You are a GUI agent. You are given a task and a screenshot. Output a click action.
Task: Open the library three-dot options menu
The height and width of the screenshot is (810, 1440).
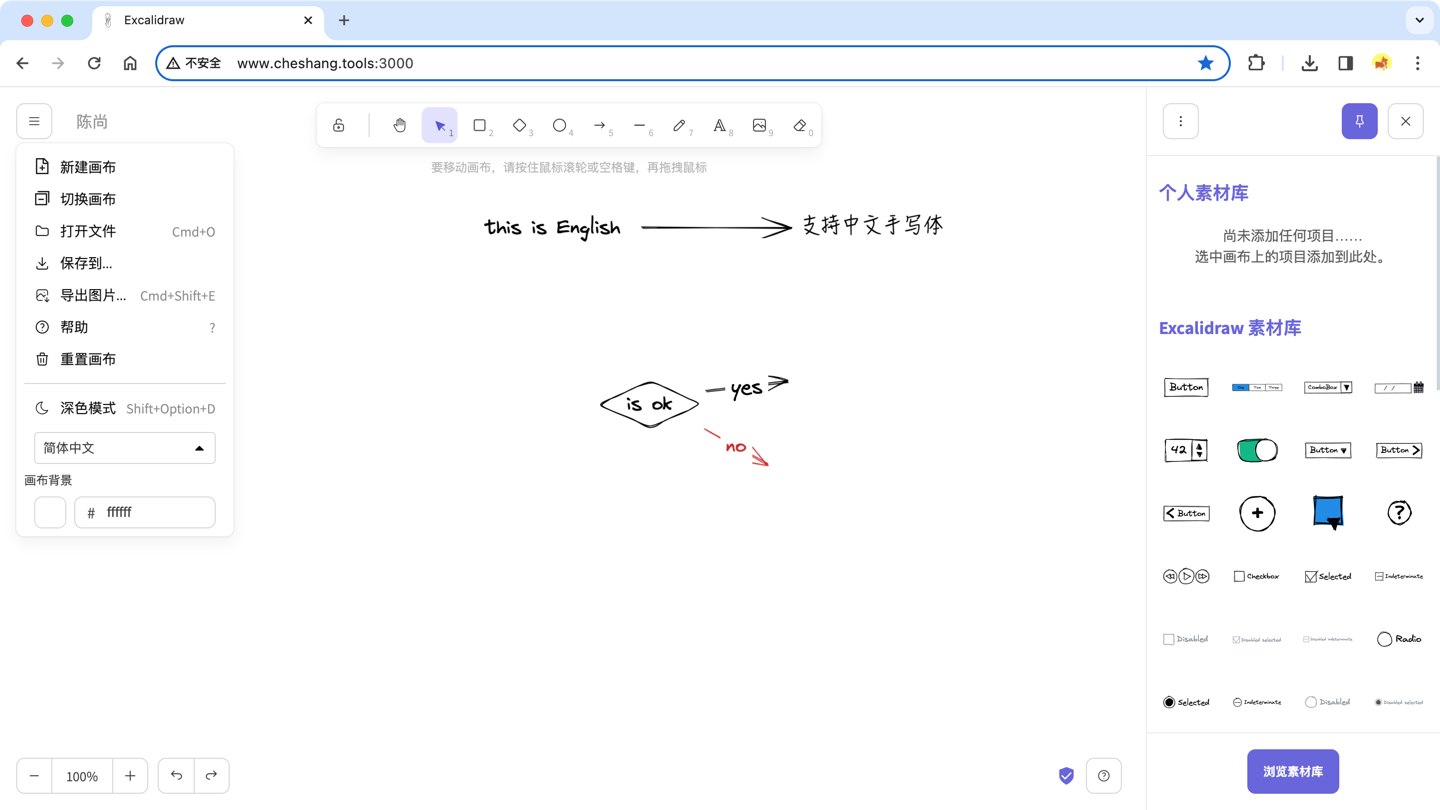[x=1181, y=121]
